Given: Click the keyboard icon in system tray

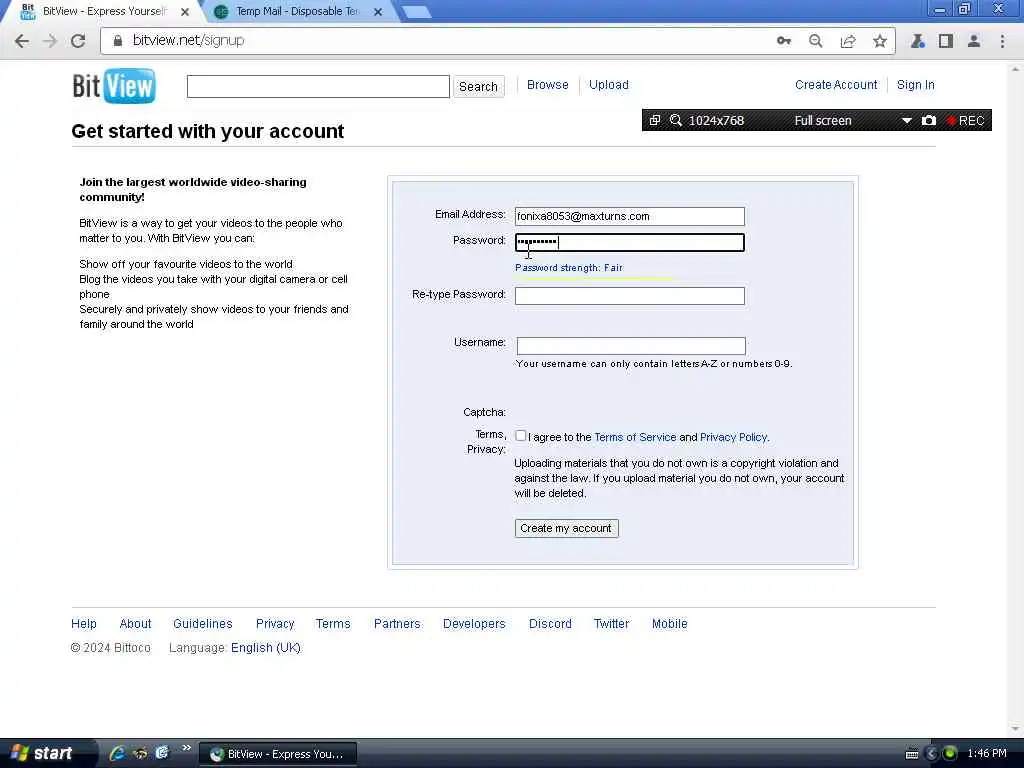Looking at the screenshot, I should tap(912, 754).
